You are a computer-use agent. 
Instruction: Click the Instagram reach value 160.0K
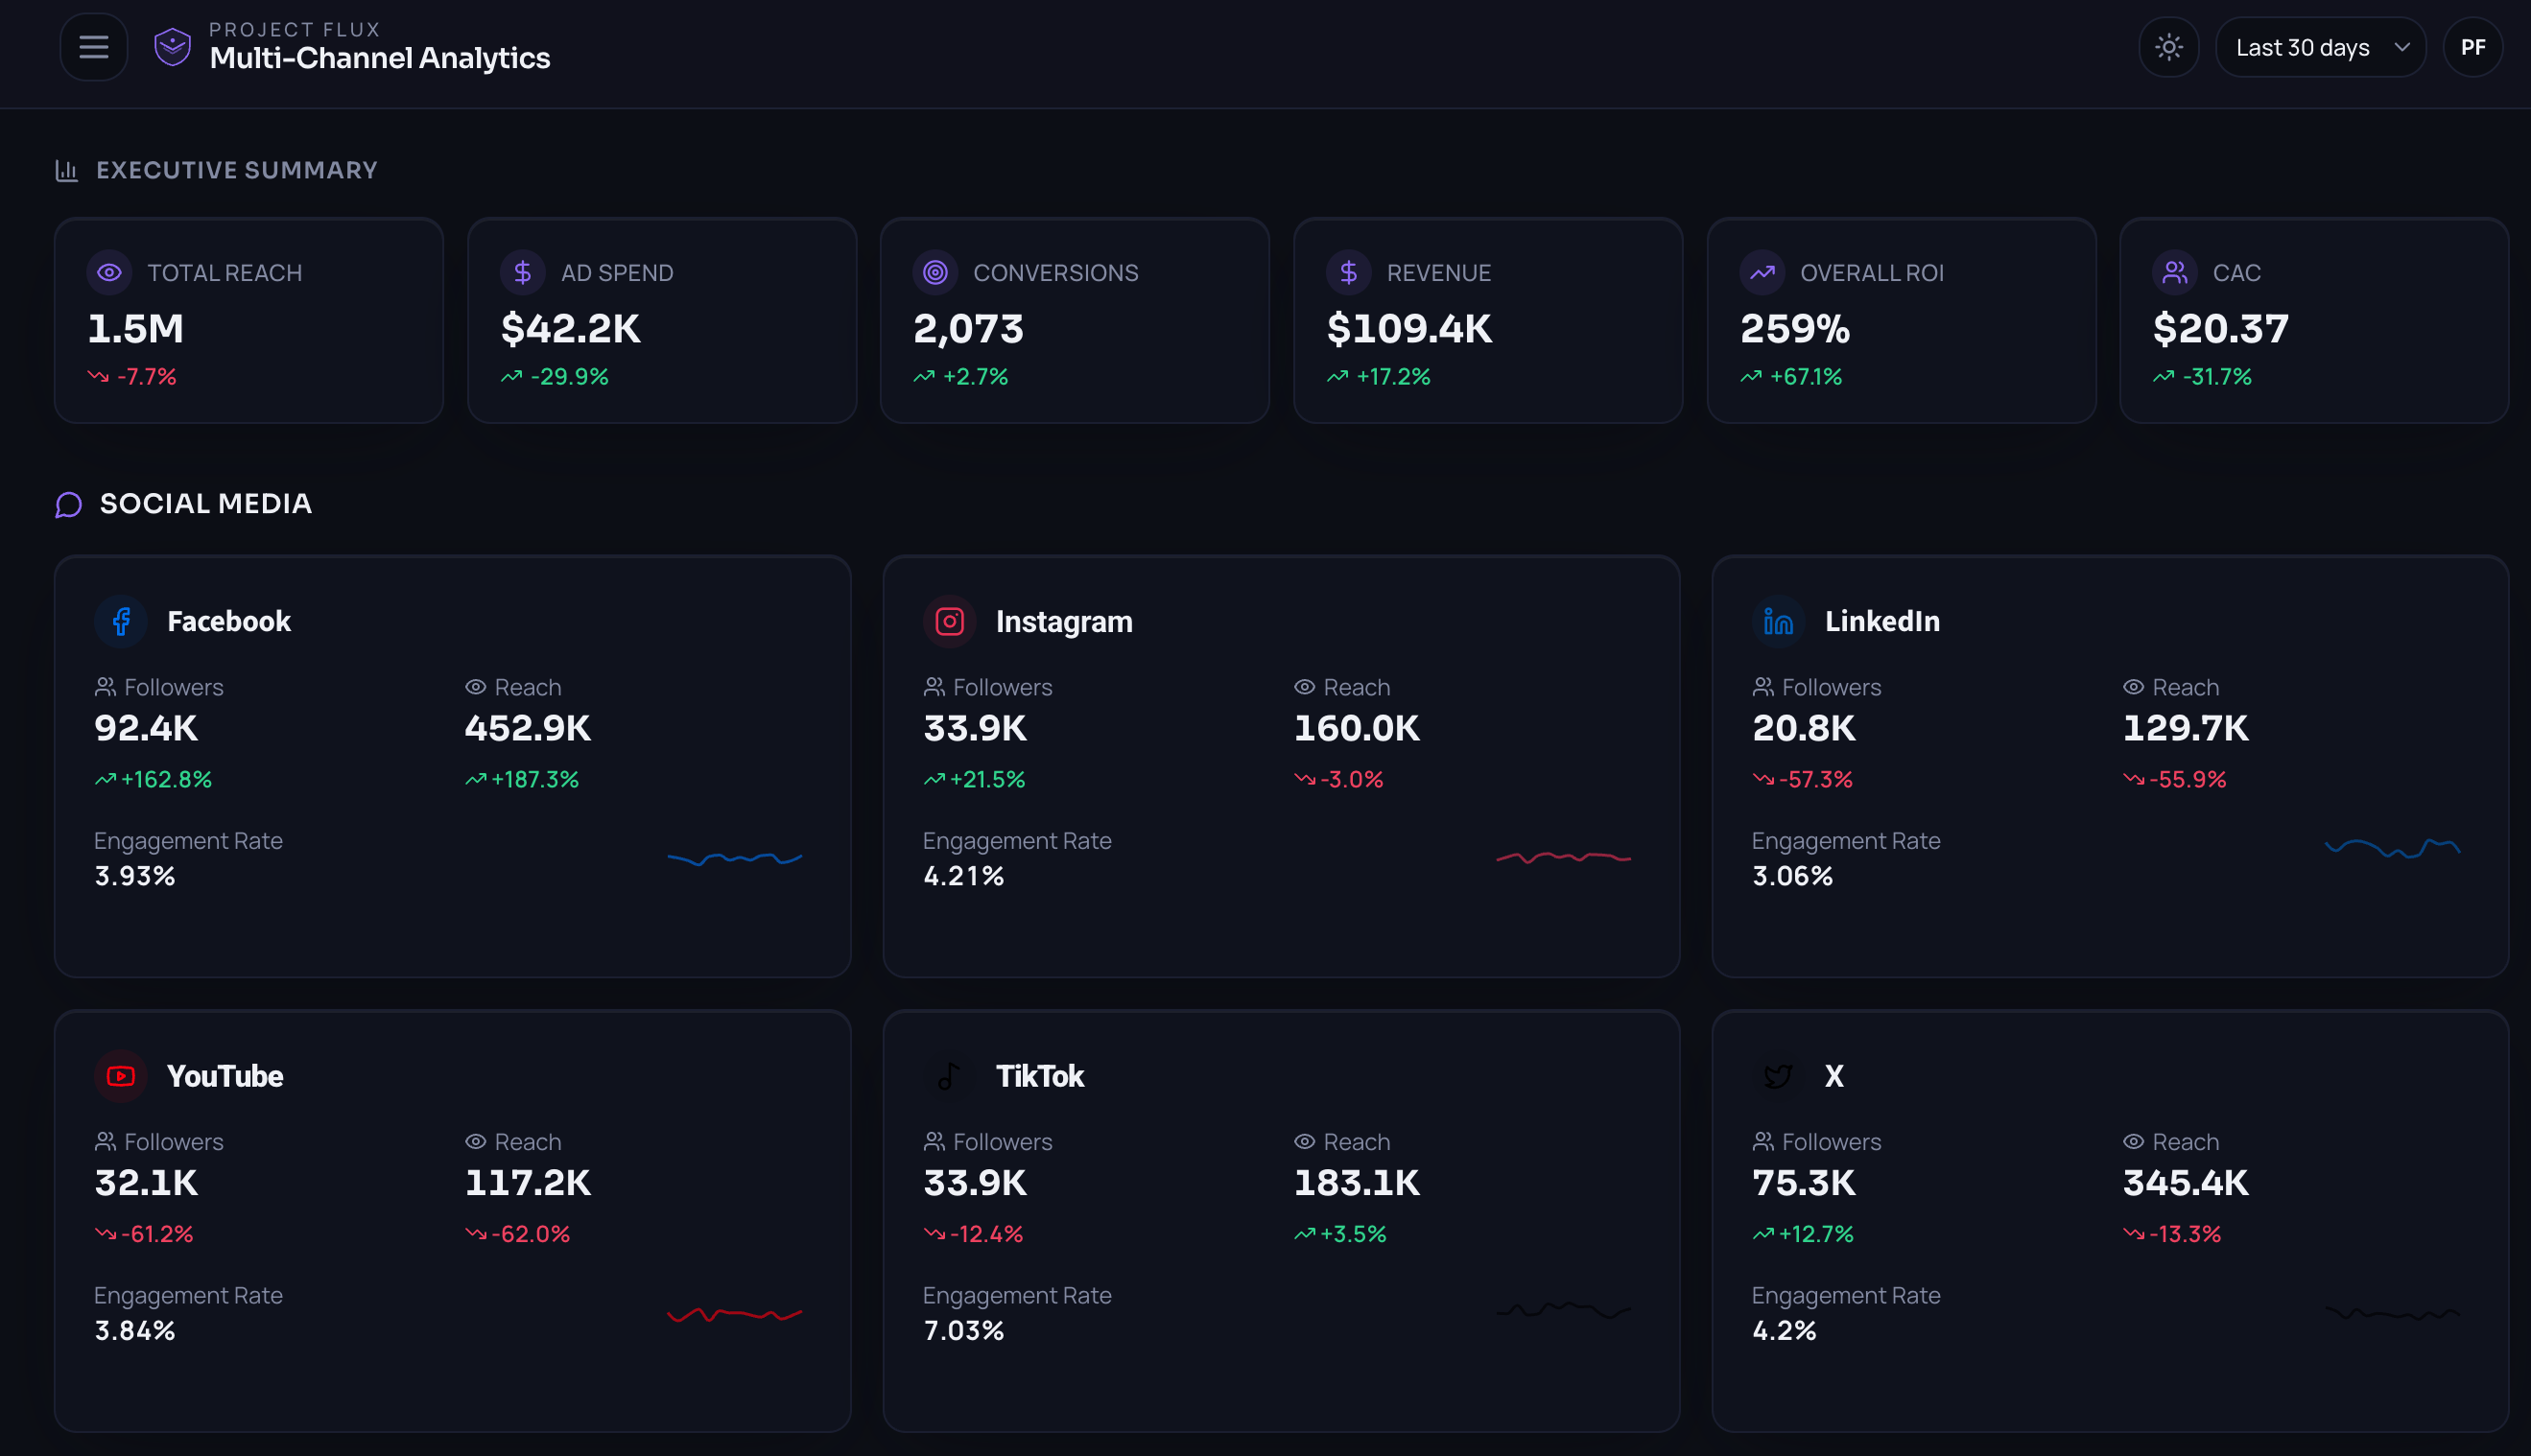click(1356, 729)
